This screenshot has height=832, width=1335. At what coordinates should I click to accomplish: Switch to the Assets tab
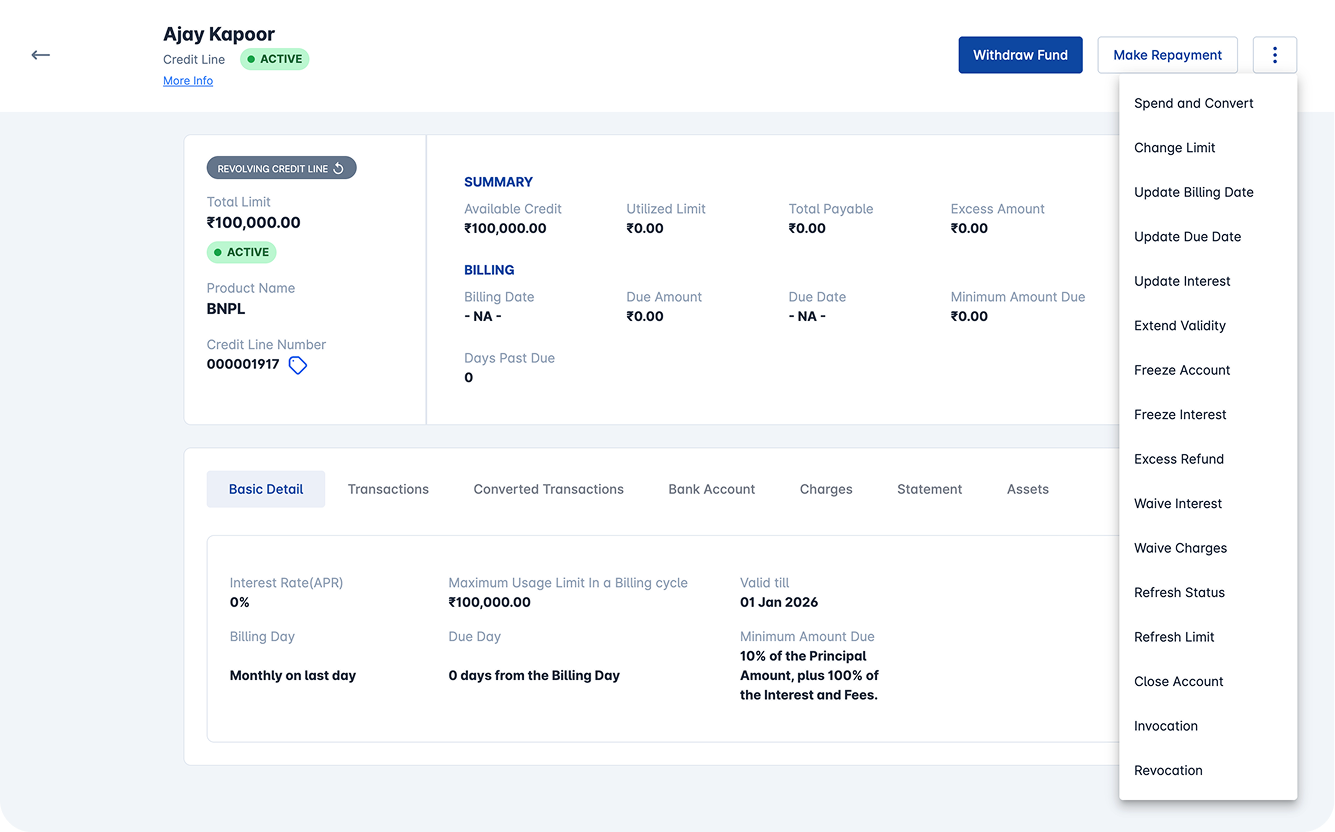[x=1027, y=489]
